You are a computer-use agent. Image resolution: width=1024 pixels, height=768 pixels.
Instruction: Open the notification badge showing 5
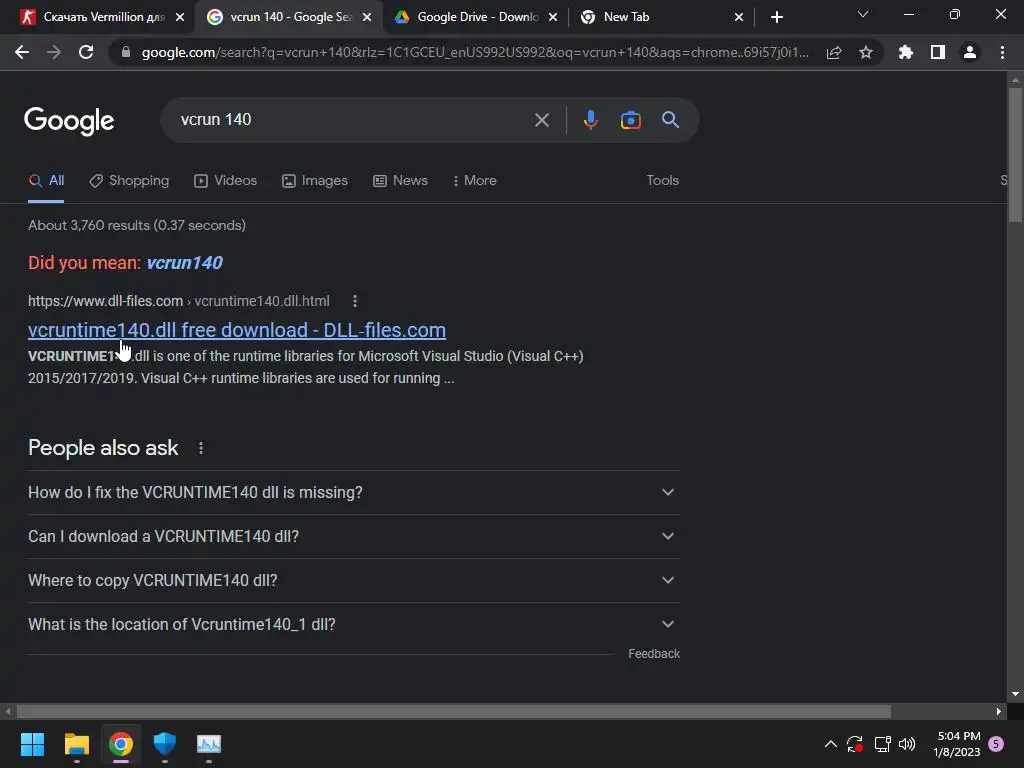(x=997, y=744)
